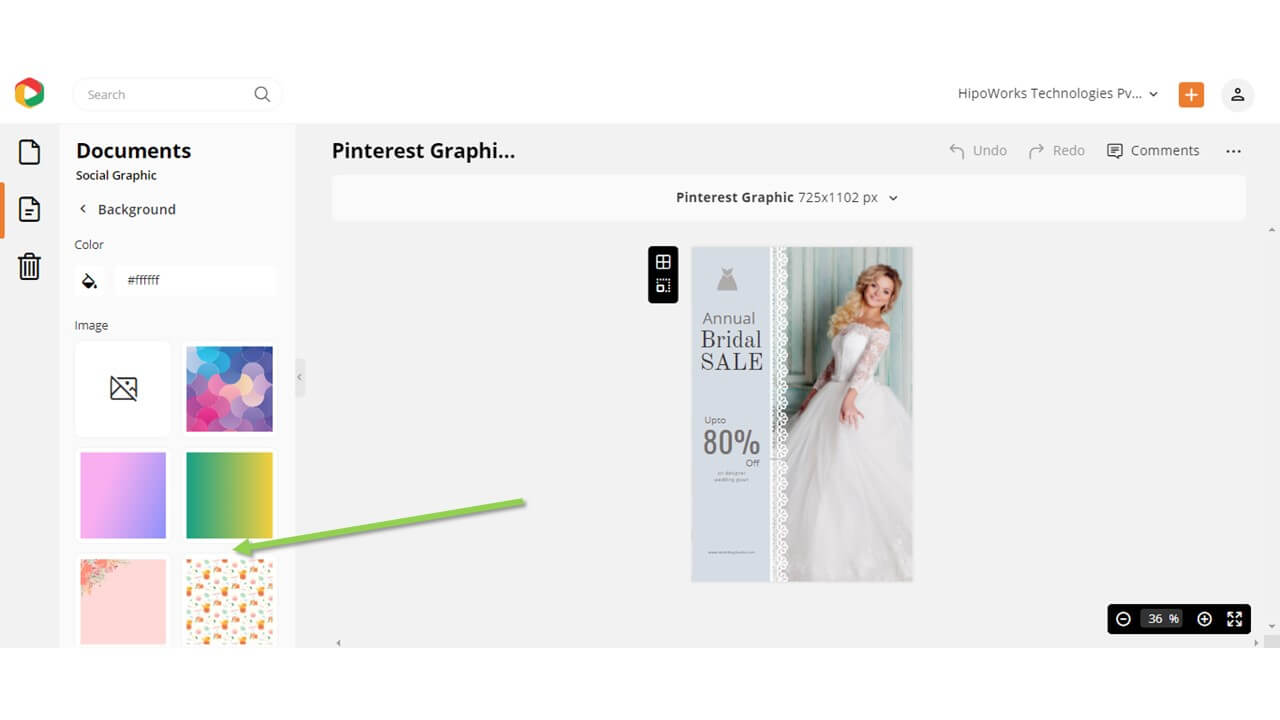The width and height of the screenshot is (1280, 720).
Task: Zoom out with the minus control
Action: [x=1124, y=619]
